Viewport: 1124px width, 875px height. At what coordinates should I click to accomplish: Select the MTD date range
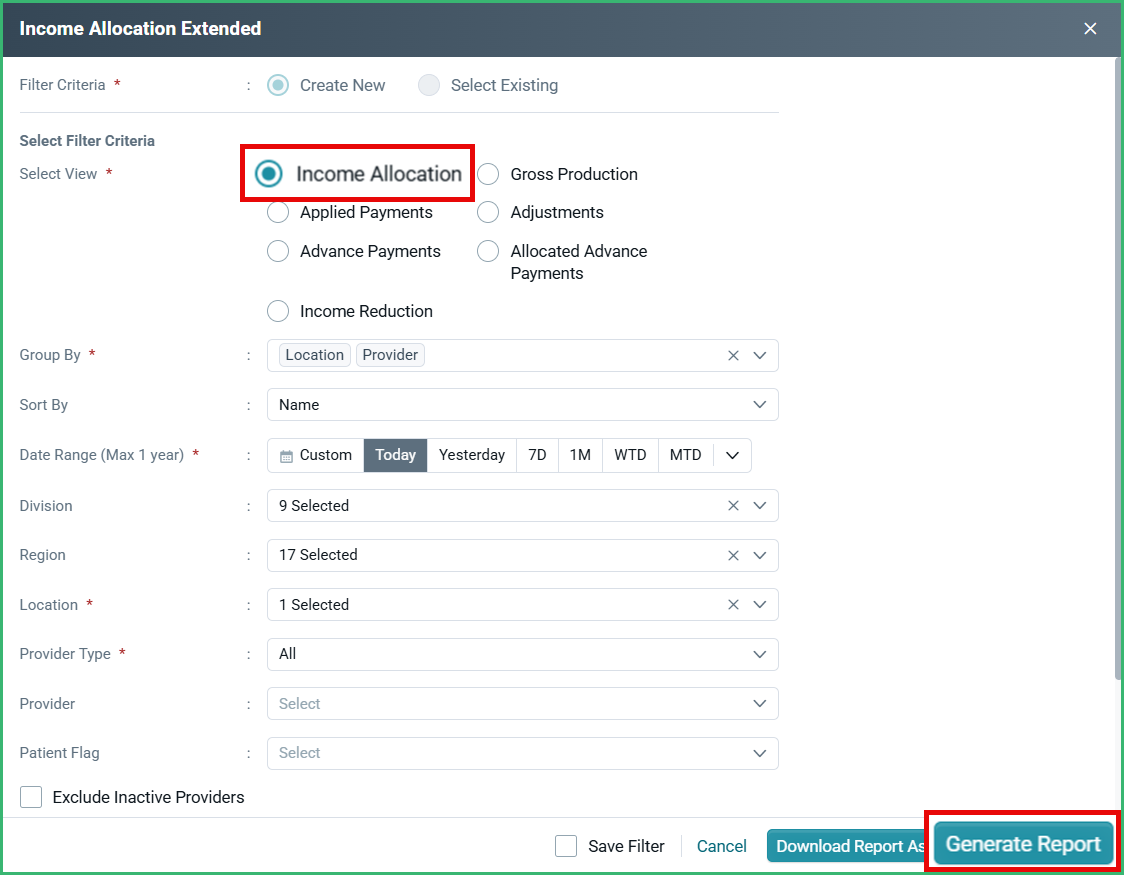tap(685, 455)
